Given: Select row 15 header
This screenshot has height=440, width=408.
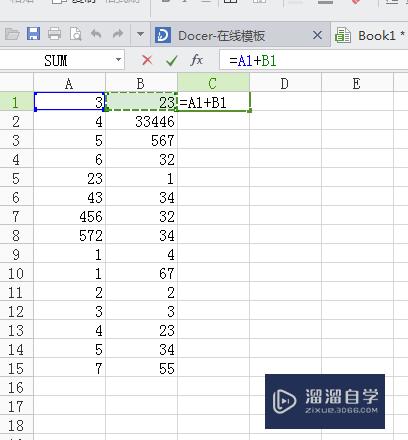Looking at the screenshot, I should click(17, 367).
